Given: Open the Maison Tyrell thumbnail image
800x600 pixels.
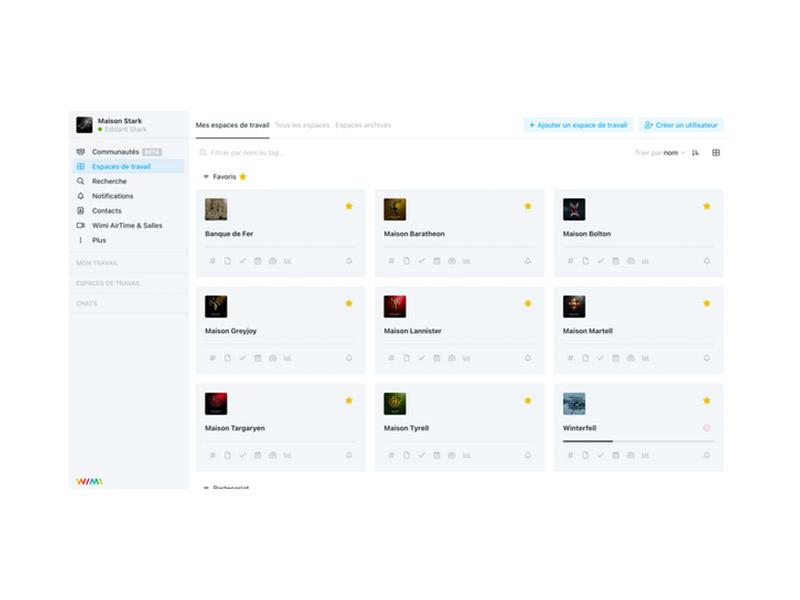Looking at the screenshot, I should tap(395, 404).
